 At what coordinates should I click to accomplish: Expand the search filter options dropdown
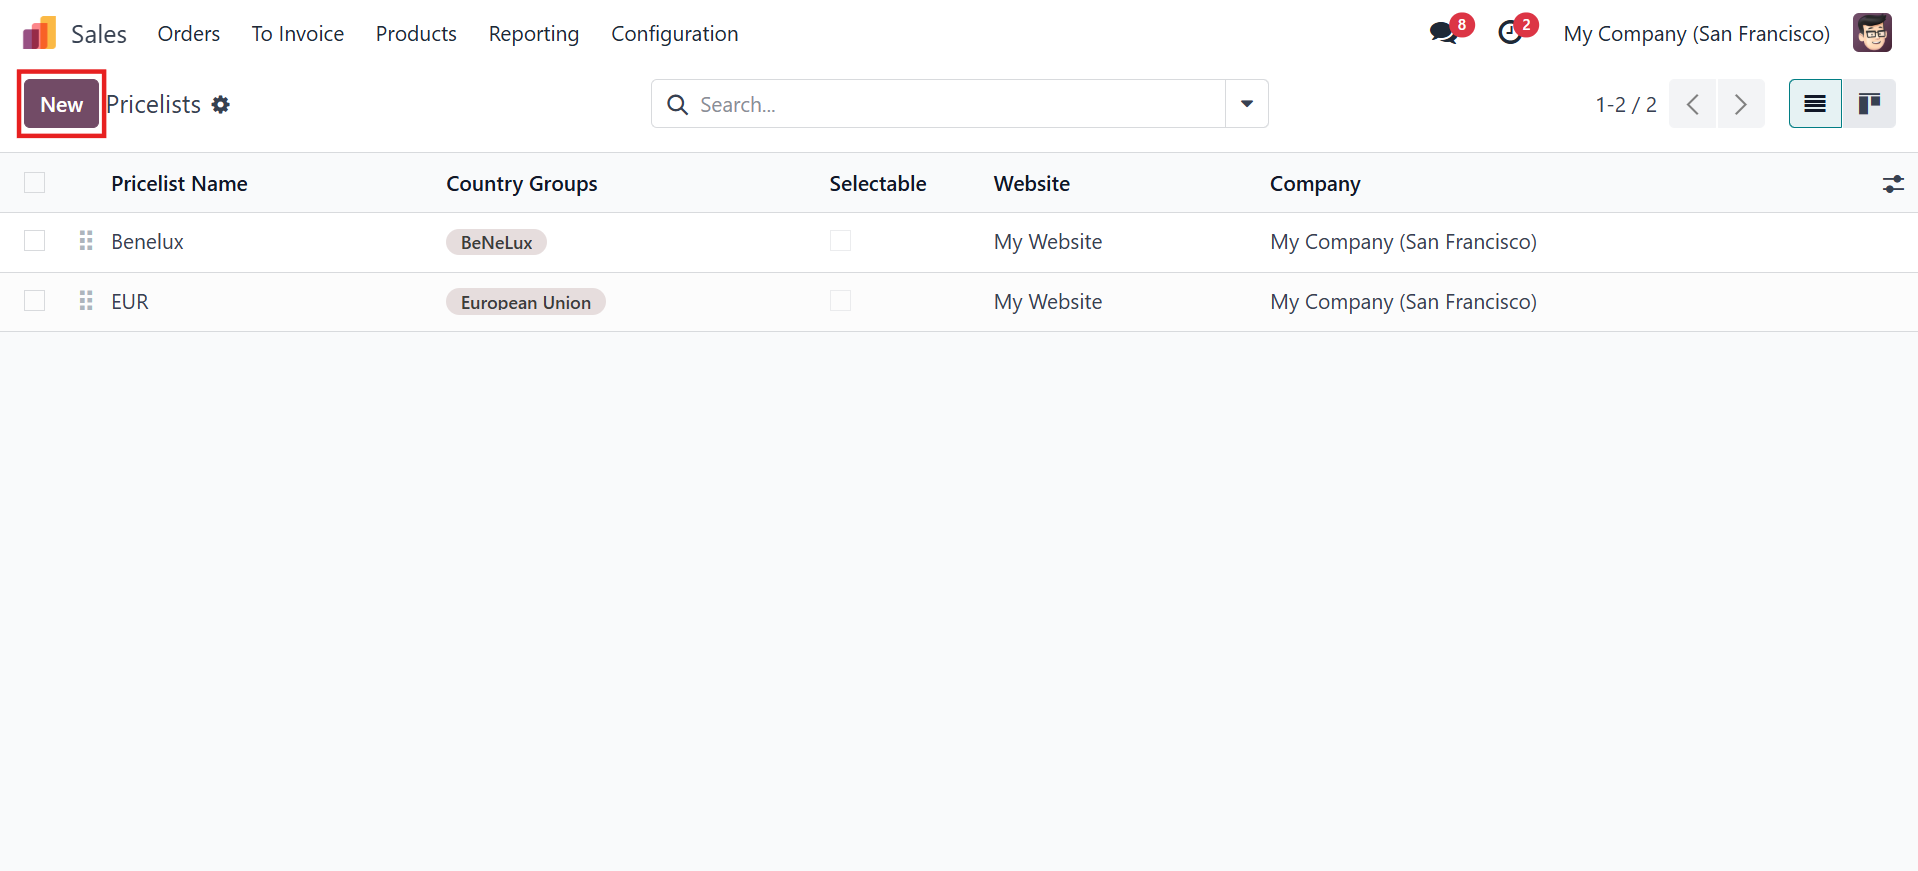click(x=1247, y=104)
